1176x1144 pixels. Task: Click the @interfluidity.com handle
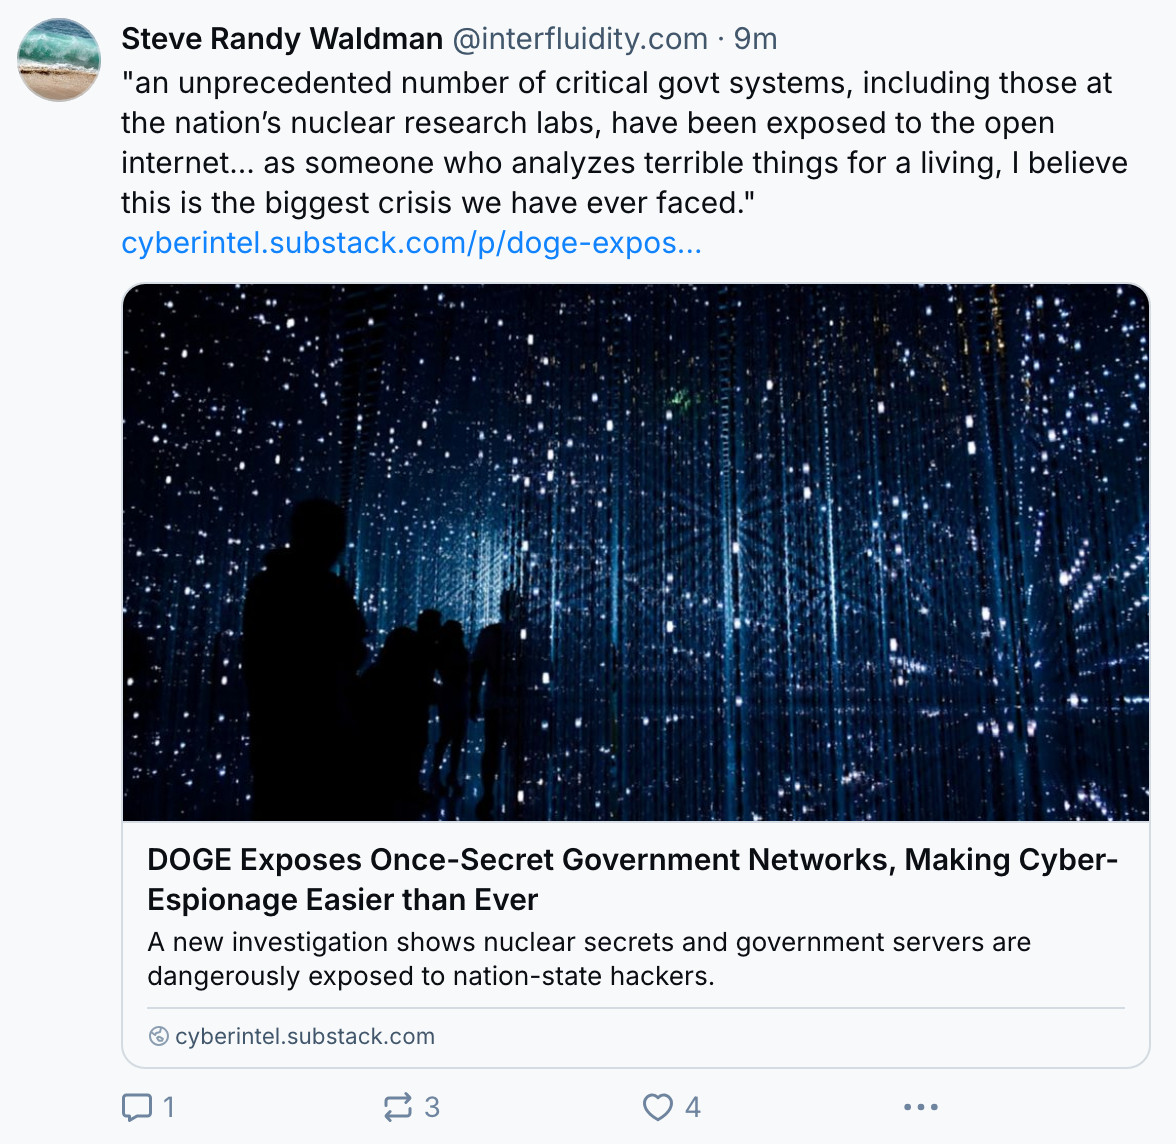580,39
